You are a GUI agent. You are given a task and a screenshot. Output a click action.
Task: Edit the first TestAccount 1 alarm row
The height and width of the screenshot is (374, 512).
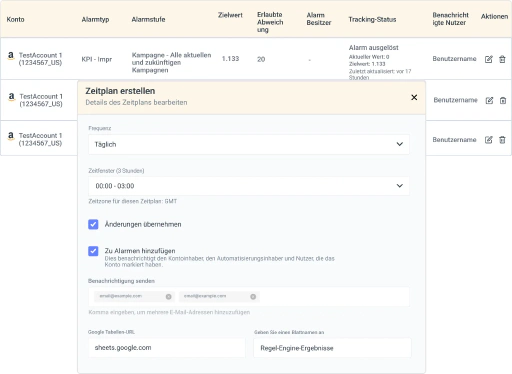[x=489, y=59]
